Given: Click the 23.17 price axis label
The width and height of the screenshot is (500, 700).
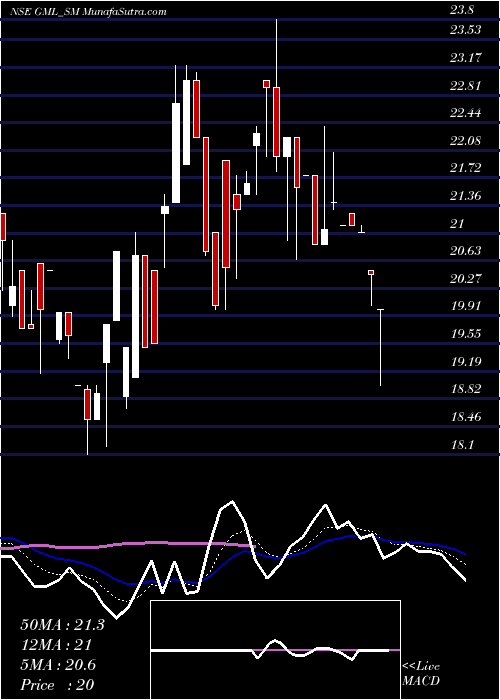Looking at the screenshot, I should [467, 58].
